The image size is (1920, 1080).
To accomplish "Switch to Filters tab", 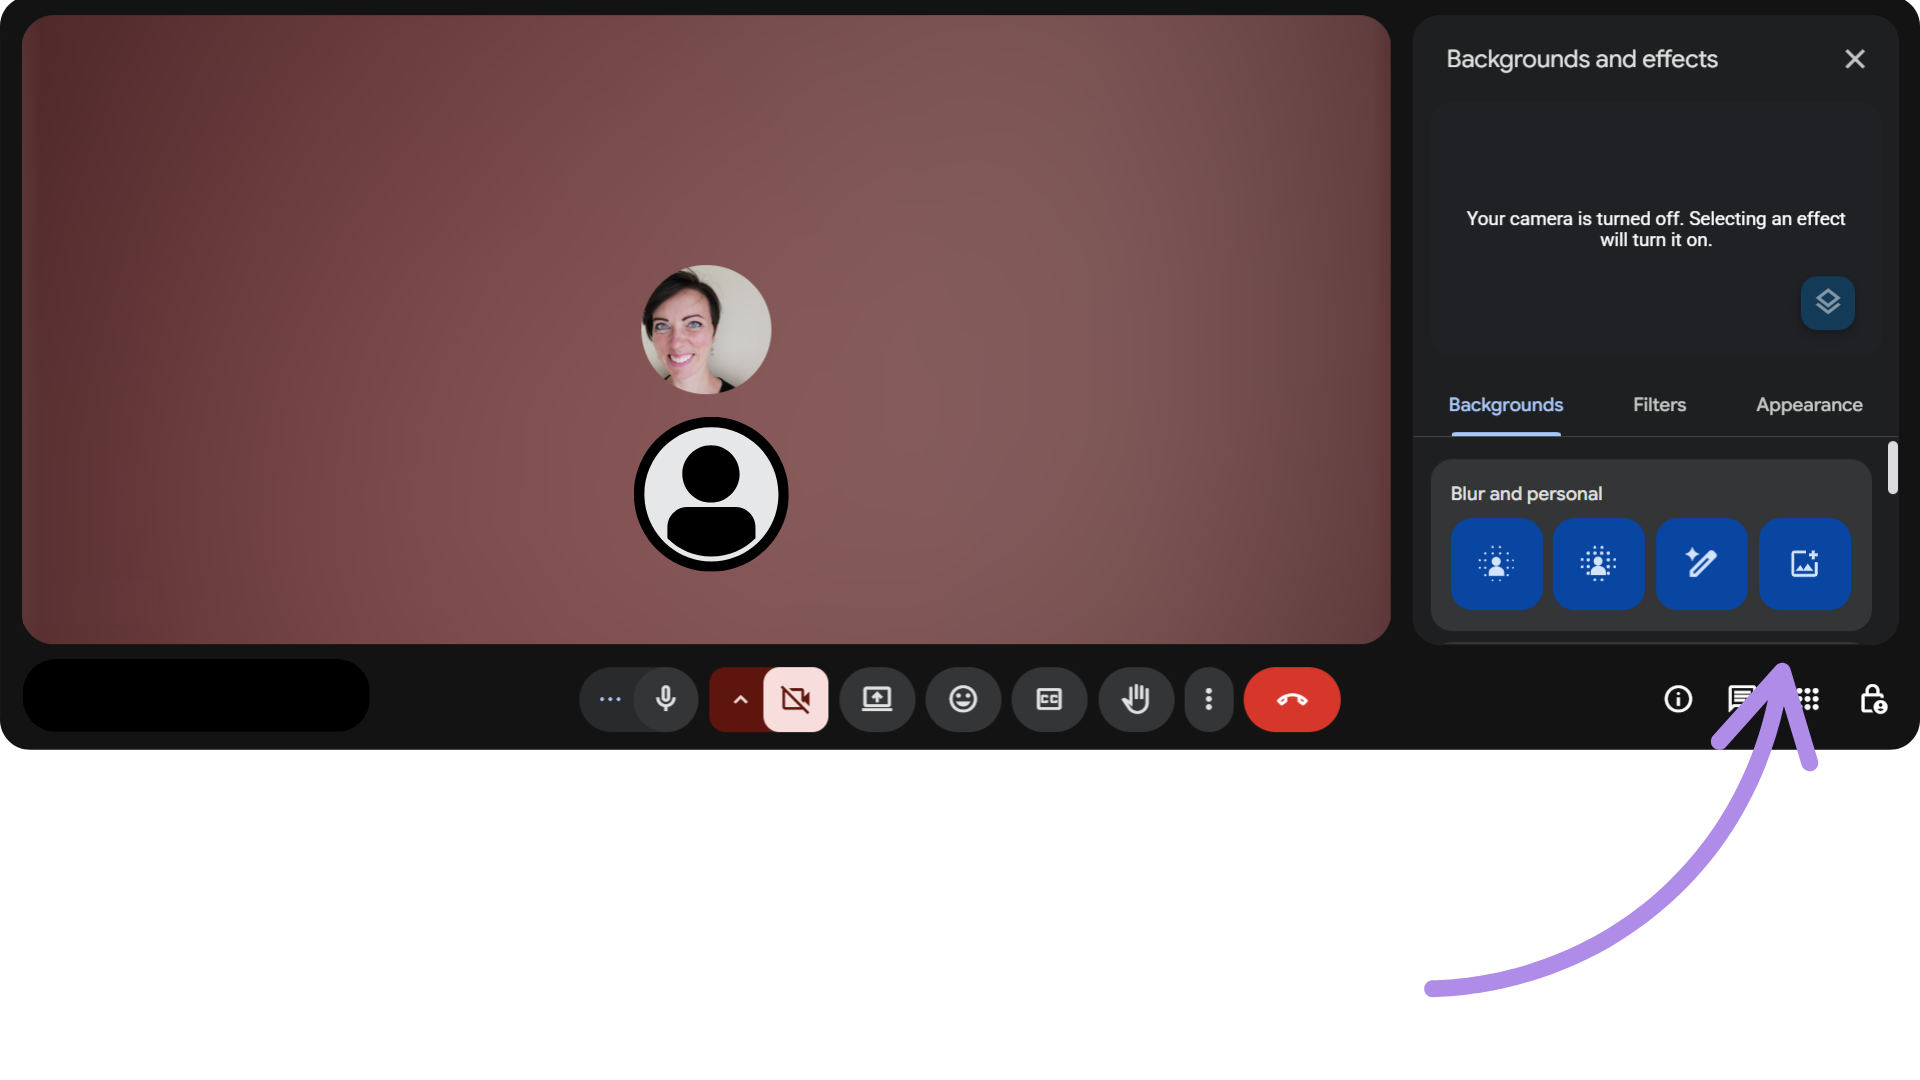I will pyautogui.click(x=1659, y=405).
